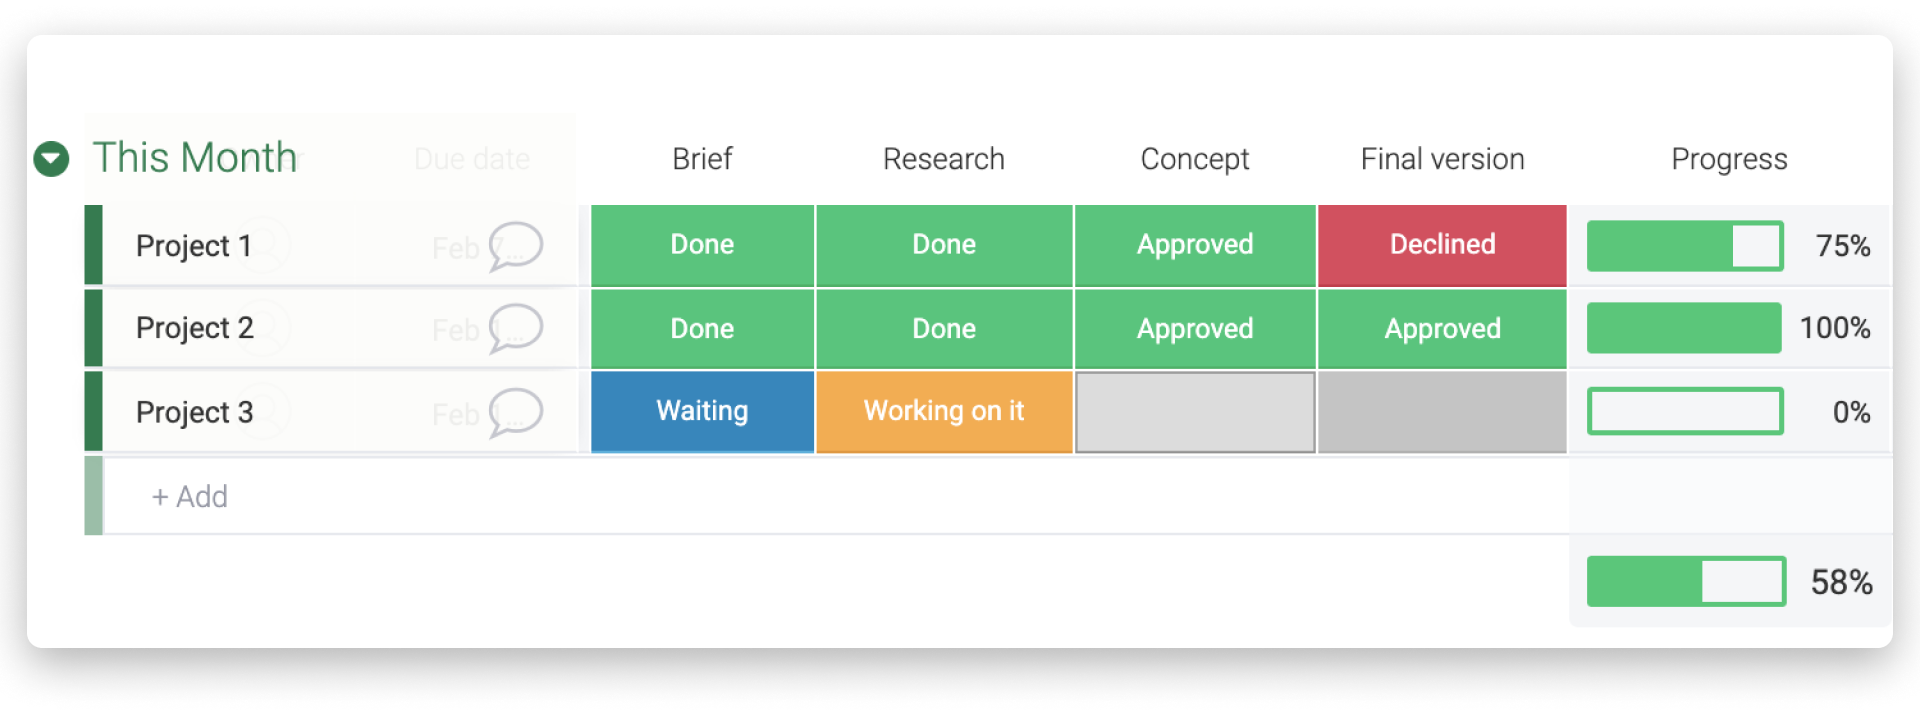Click the faded person icon on Project 1
This screenshot has width=1920, height=713.
point(264,245)
